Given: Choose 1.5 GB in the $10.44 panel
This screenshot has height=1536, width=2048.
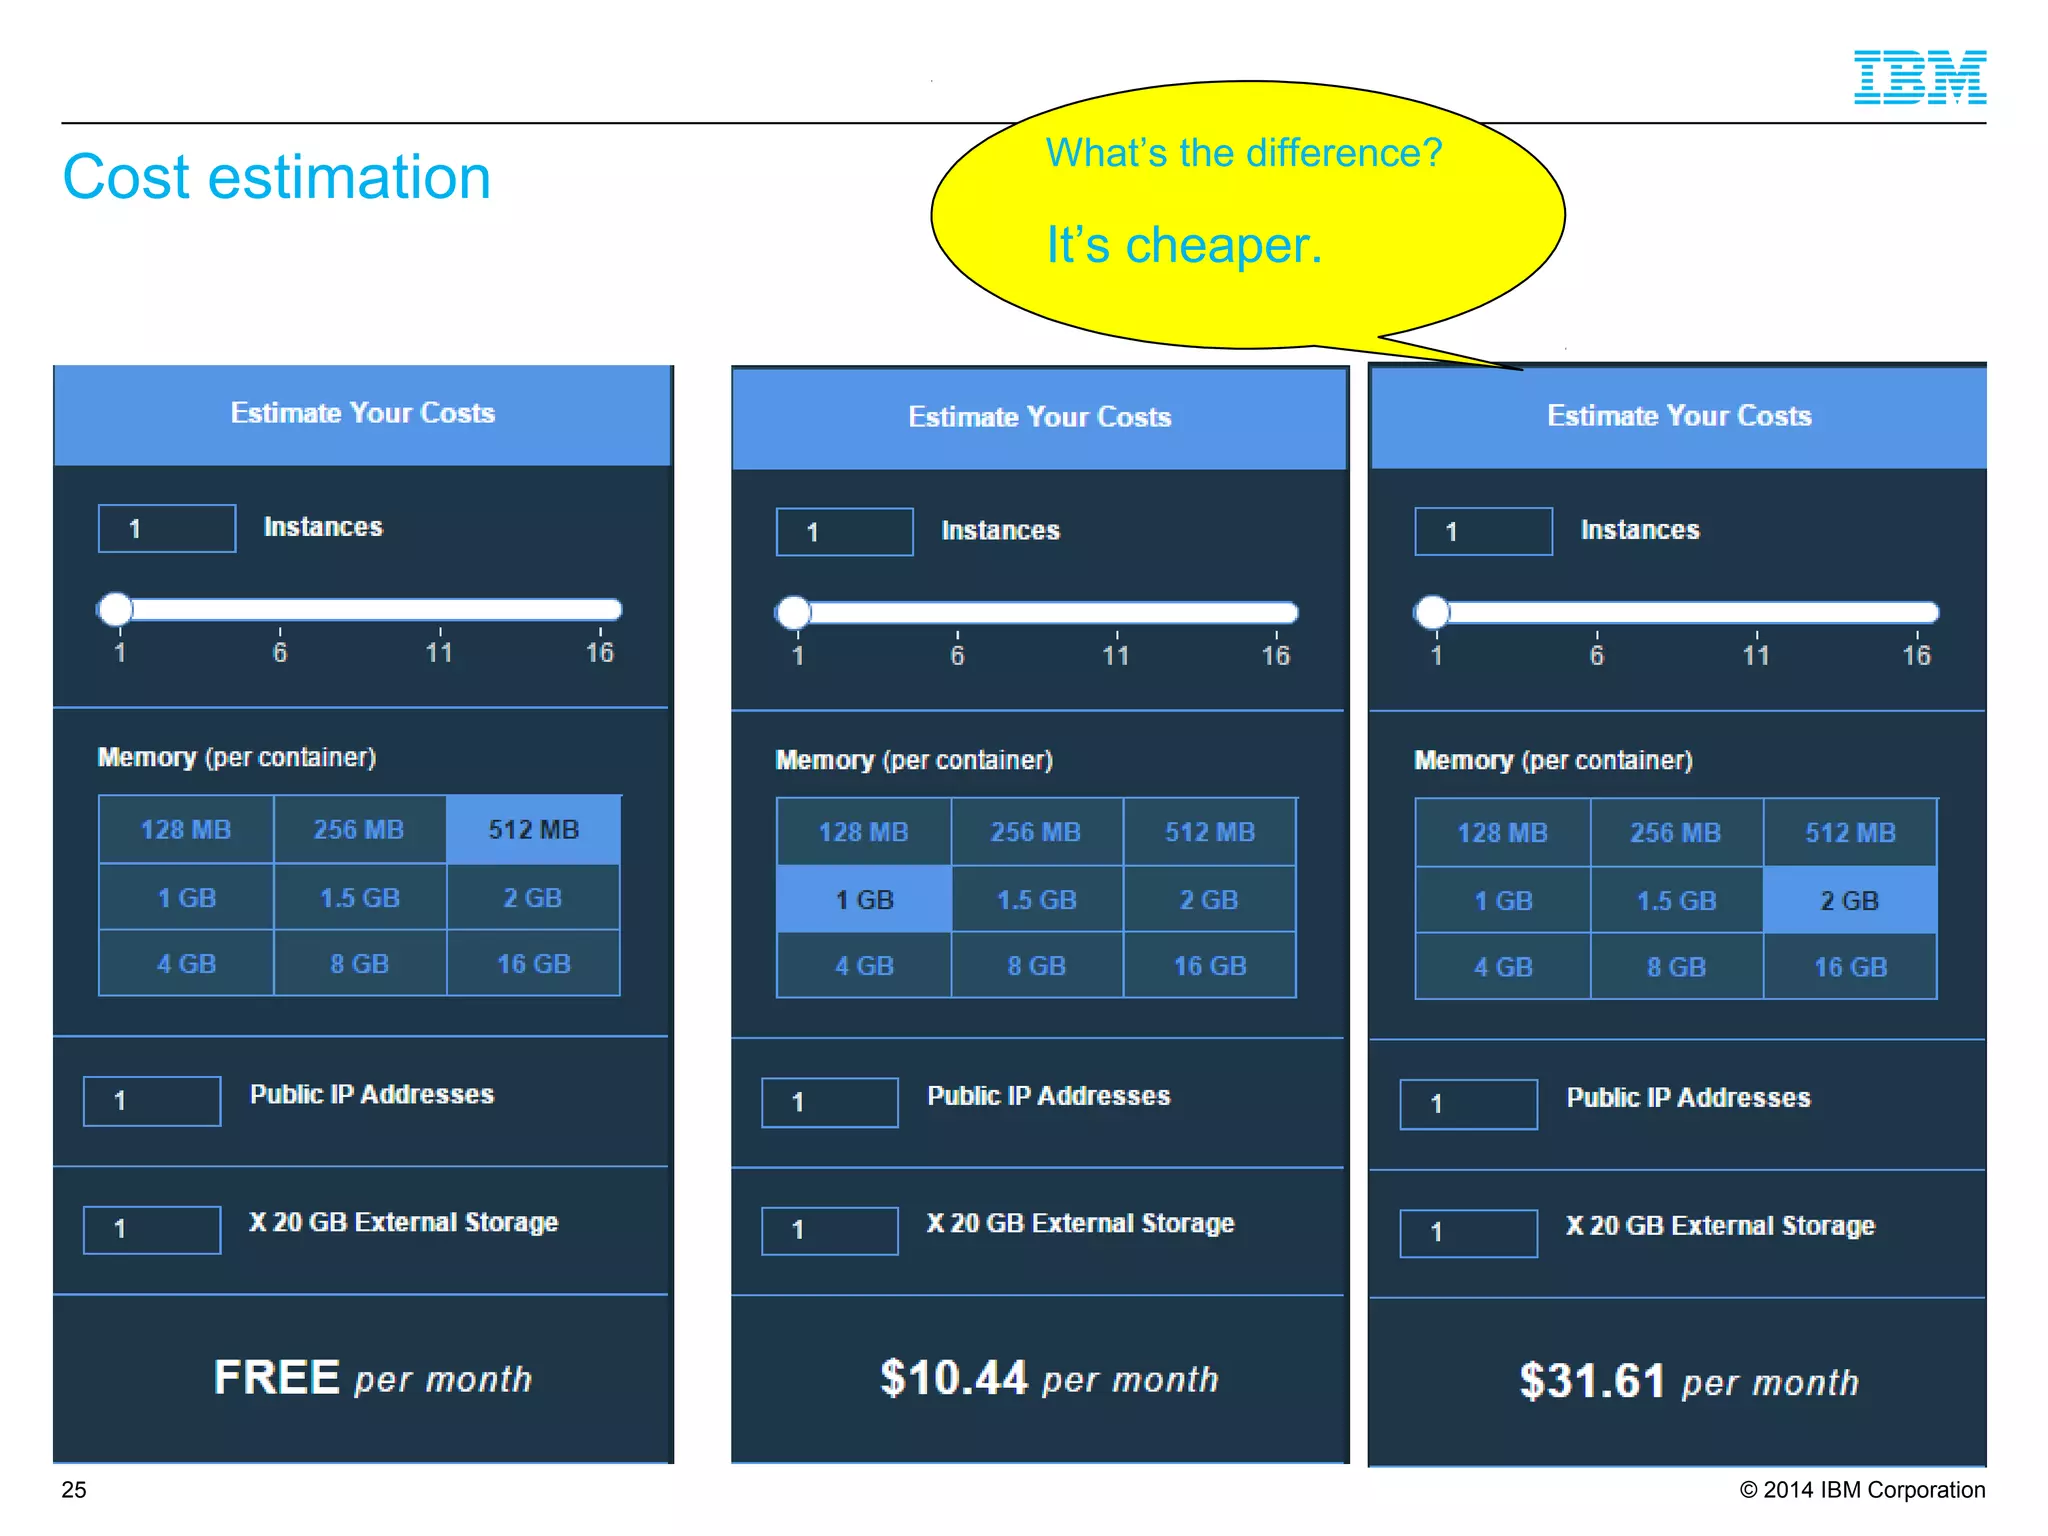Looking at the screenshot, I should (x=1037, y=900).
